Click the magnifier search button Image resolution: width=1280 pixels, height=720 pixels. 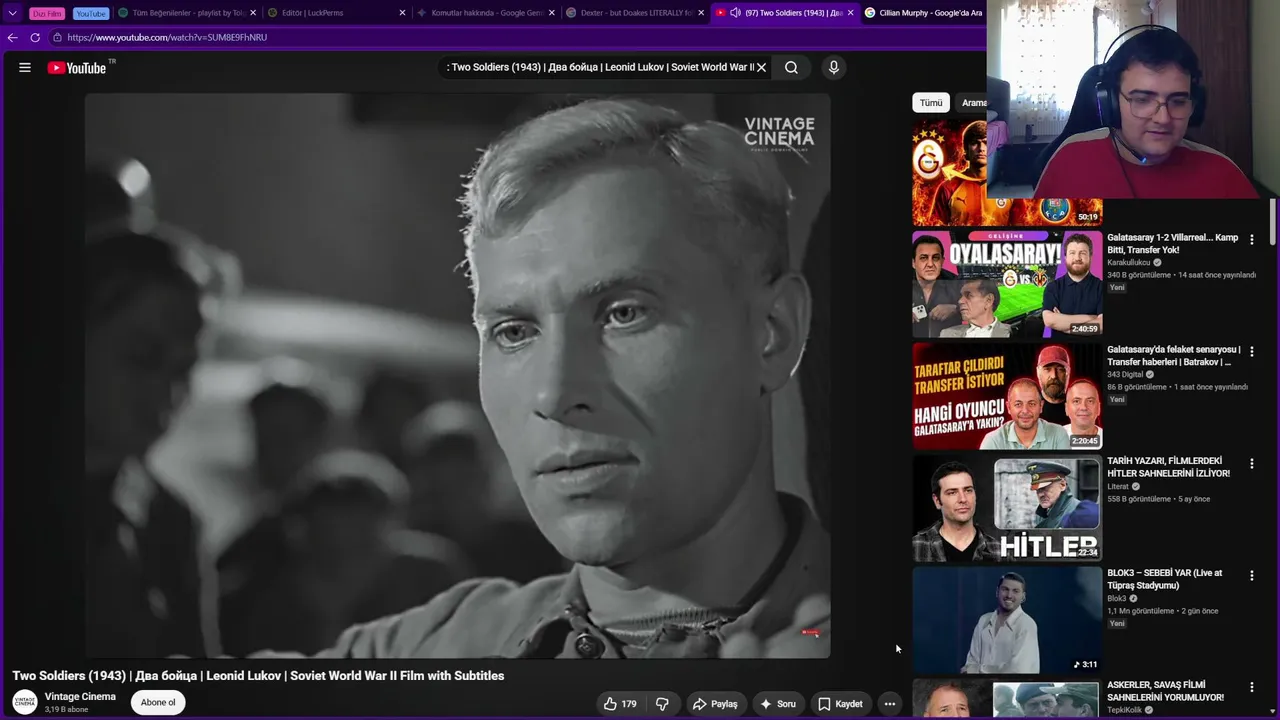(791, 67)
